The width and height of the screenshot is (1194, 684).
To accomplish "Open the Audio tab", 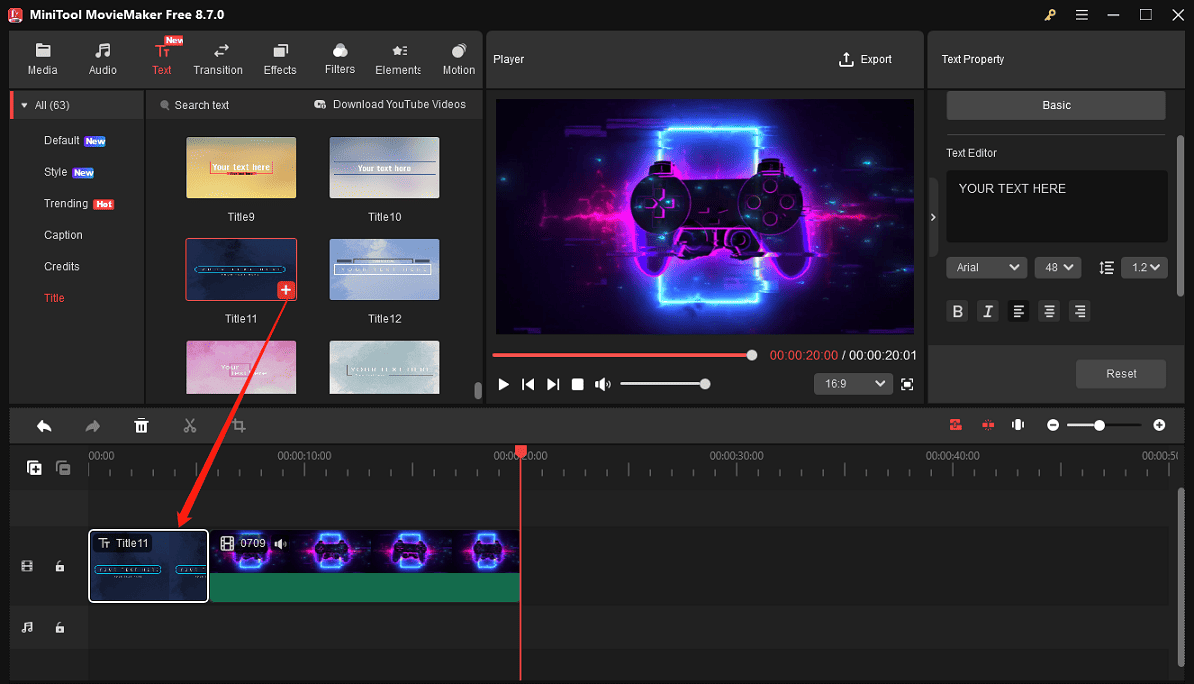I will 103,59.
